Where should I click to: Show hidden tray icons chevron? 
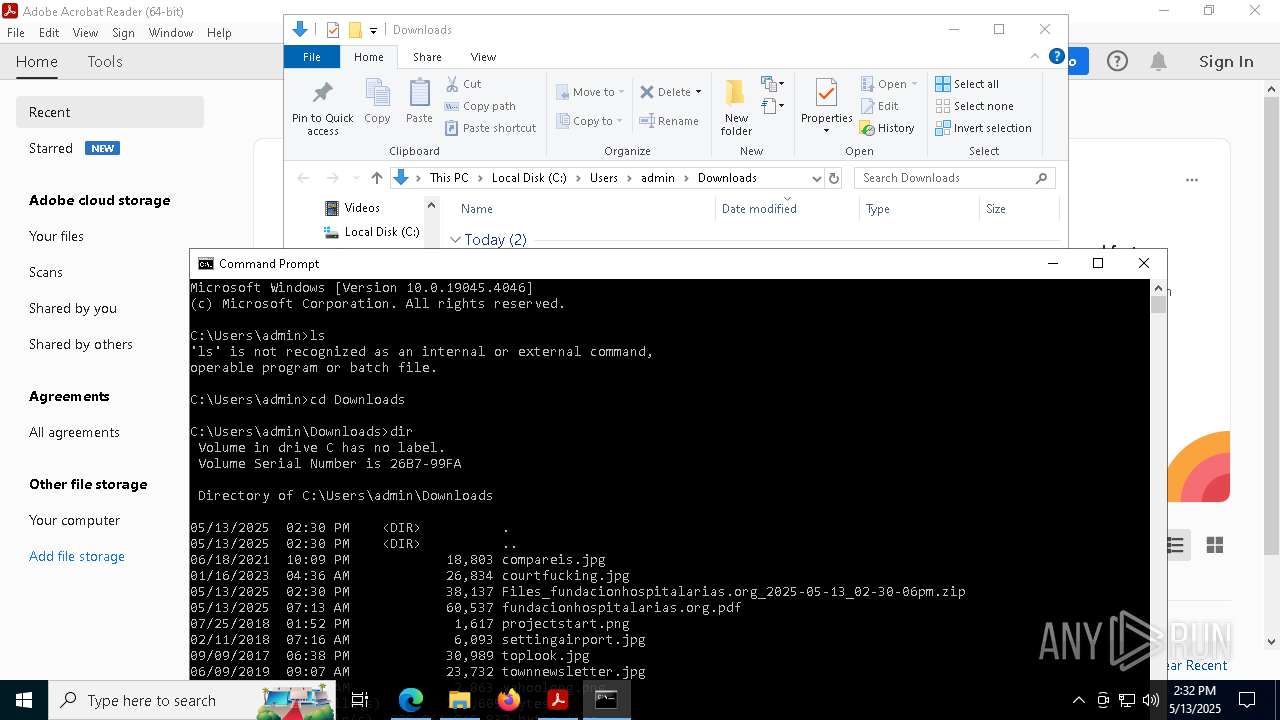tap(1078, 700)
